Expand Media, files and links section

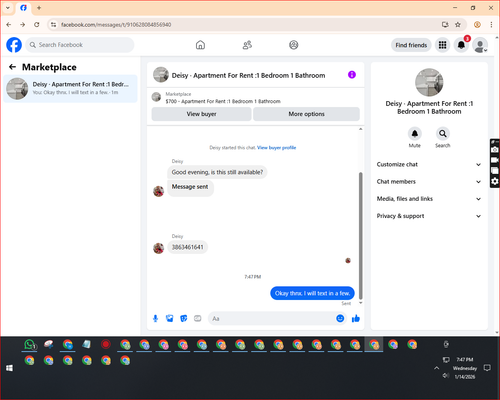(429, 199)
